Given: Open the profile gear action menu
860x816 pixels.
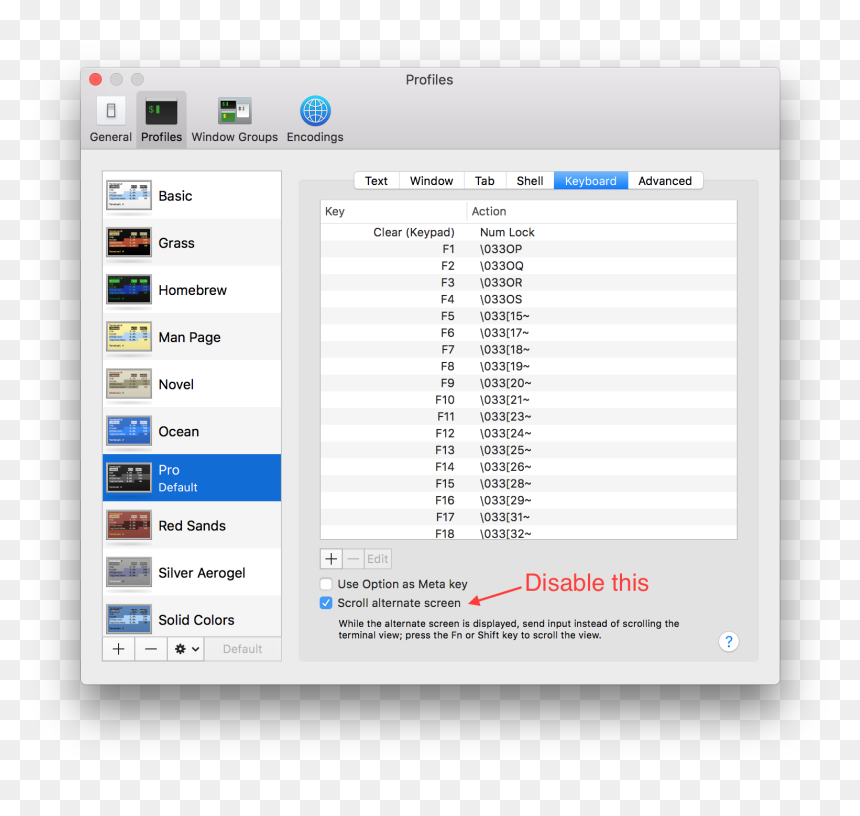Looking at the screenshot, I should tap(186, 649).
